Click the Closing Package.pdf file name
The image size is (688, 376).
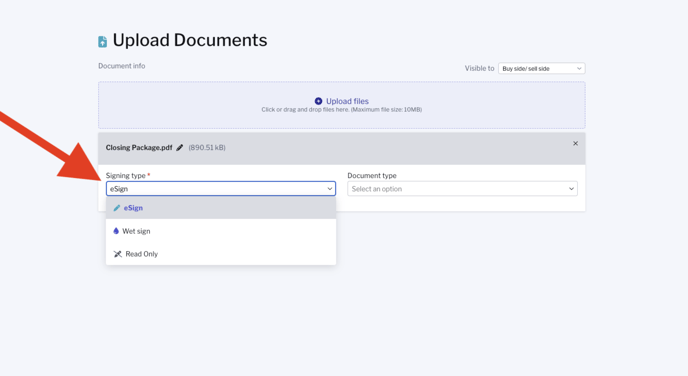(139, 147)
